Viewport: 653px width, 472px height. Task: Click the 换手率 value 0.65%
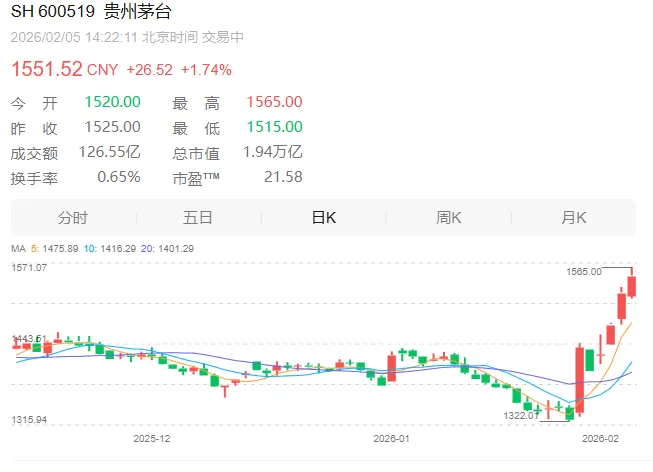119,177
